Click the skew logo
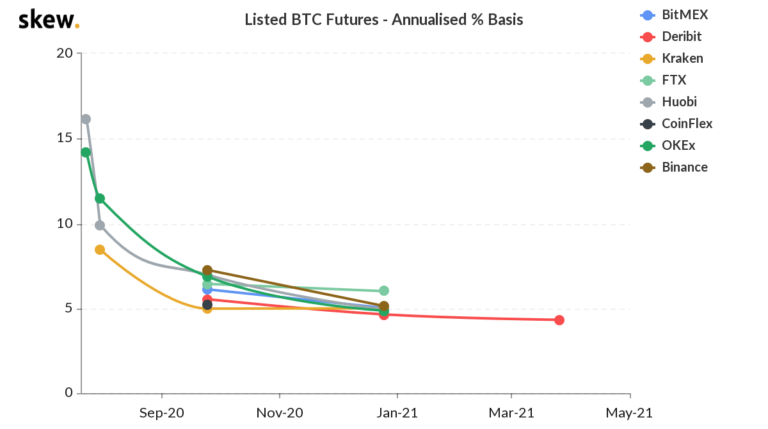Screen dimensions: 768x429 coord(49,20)
